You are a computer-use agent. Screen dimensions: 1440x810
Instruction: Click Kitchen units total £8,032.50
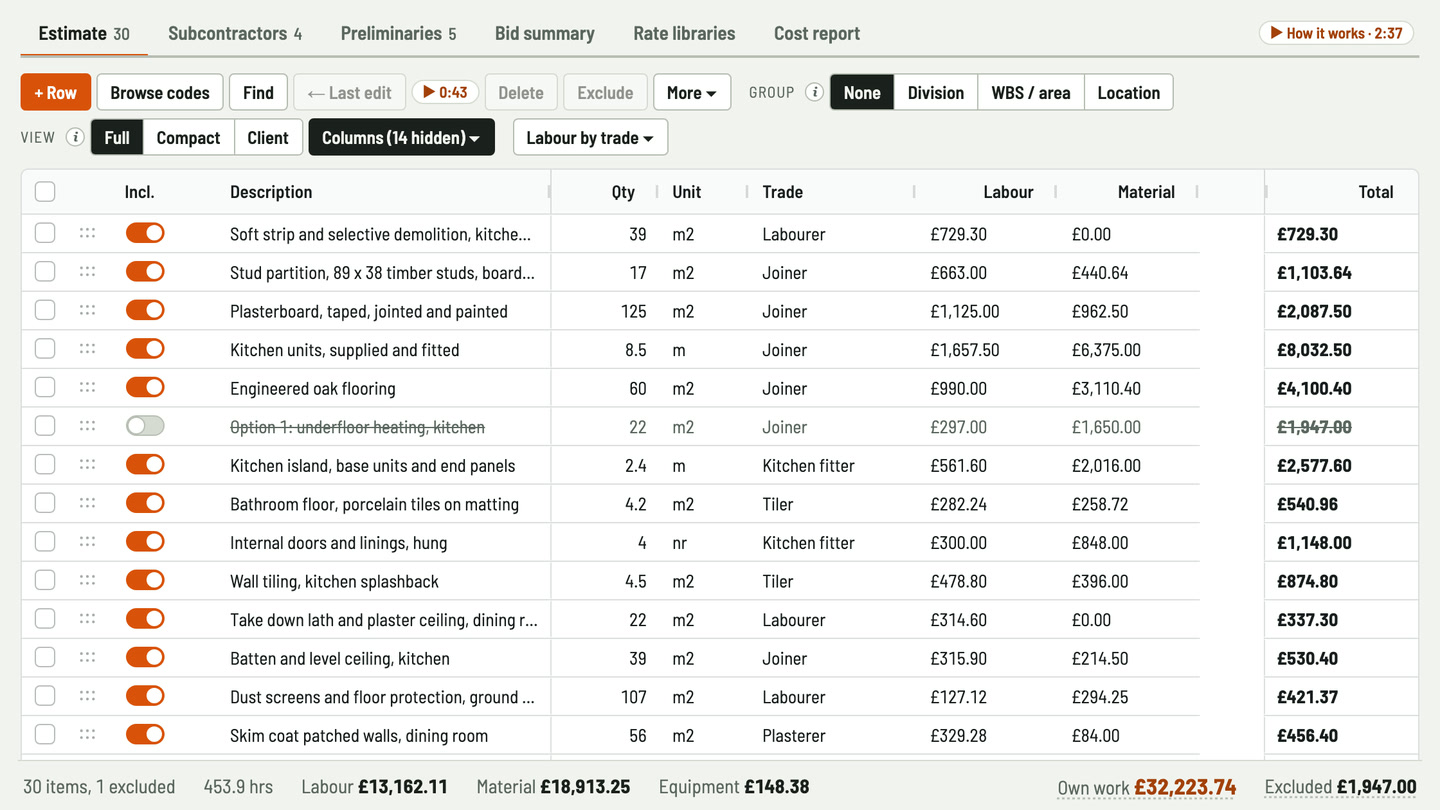pos(1314,350)
